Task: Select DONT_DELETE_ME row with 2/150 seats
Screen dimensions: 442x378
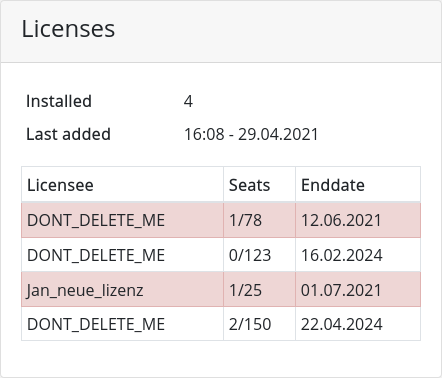Action: pos(221,324)
